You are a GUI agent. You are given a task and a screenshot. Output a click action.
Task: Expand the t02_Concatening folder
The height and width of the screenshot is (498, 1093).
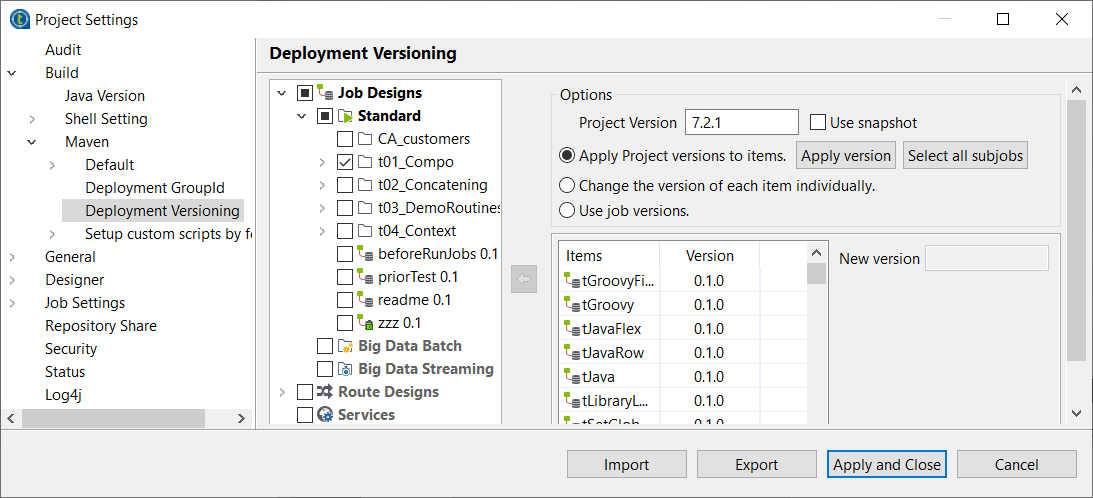tap(322, 185)
